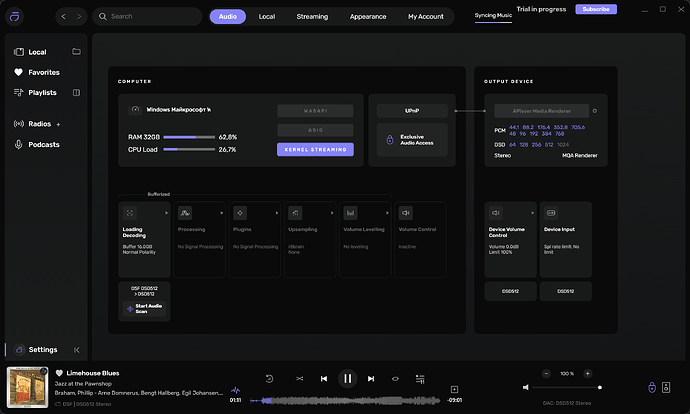
Task: Click into the Search field
Action: [x=147, y=17]
